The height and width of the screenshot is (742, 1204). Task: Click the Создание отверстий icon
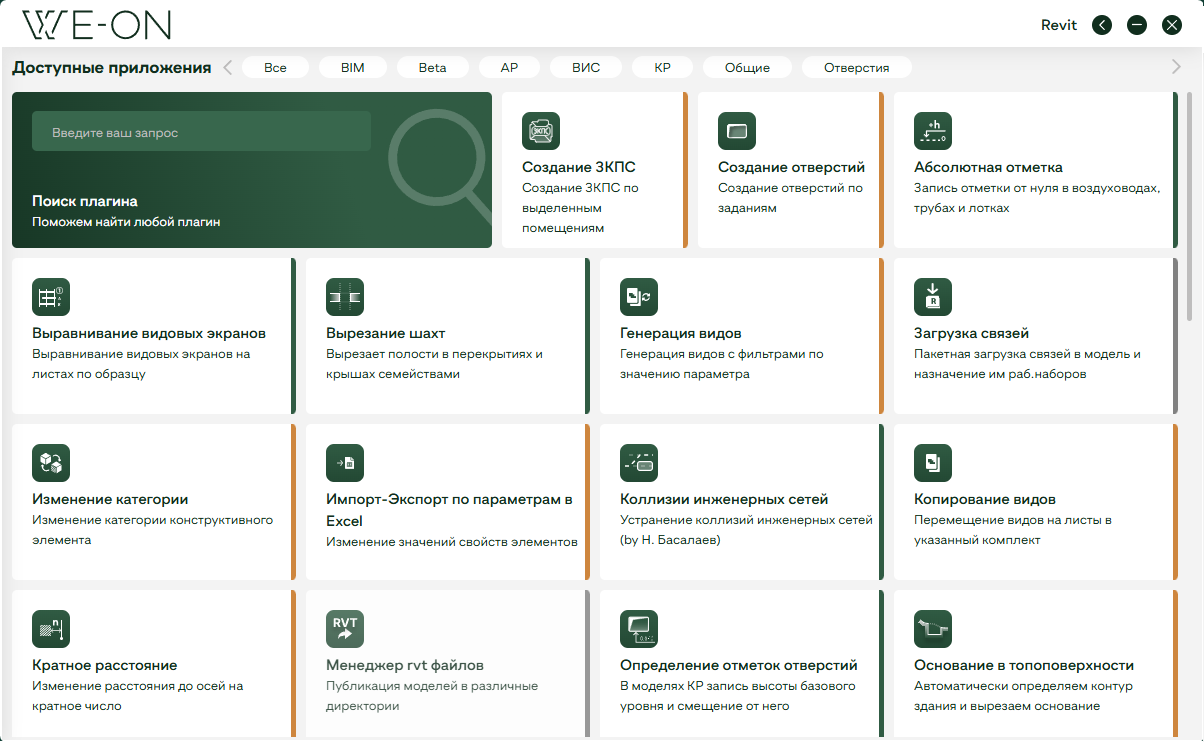coord(737,131)
